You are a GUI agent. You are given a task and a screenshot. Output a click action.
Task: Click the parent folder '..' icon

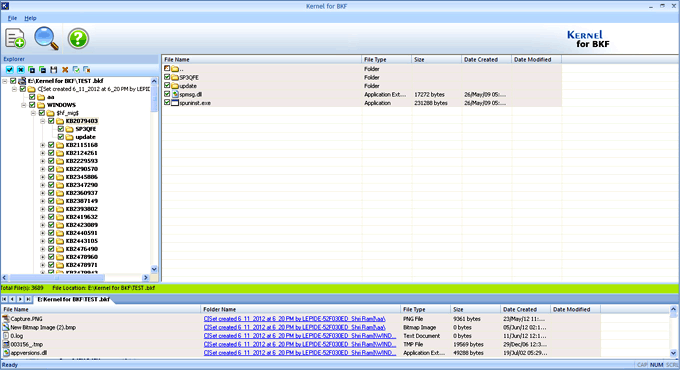coord(175,69)
